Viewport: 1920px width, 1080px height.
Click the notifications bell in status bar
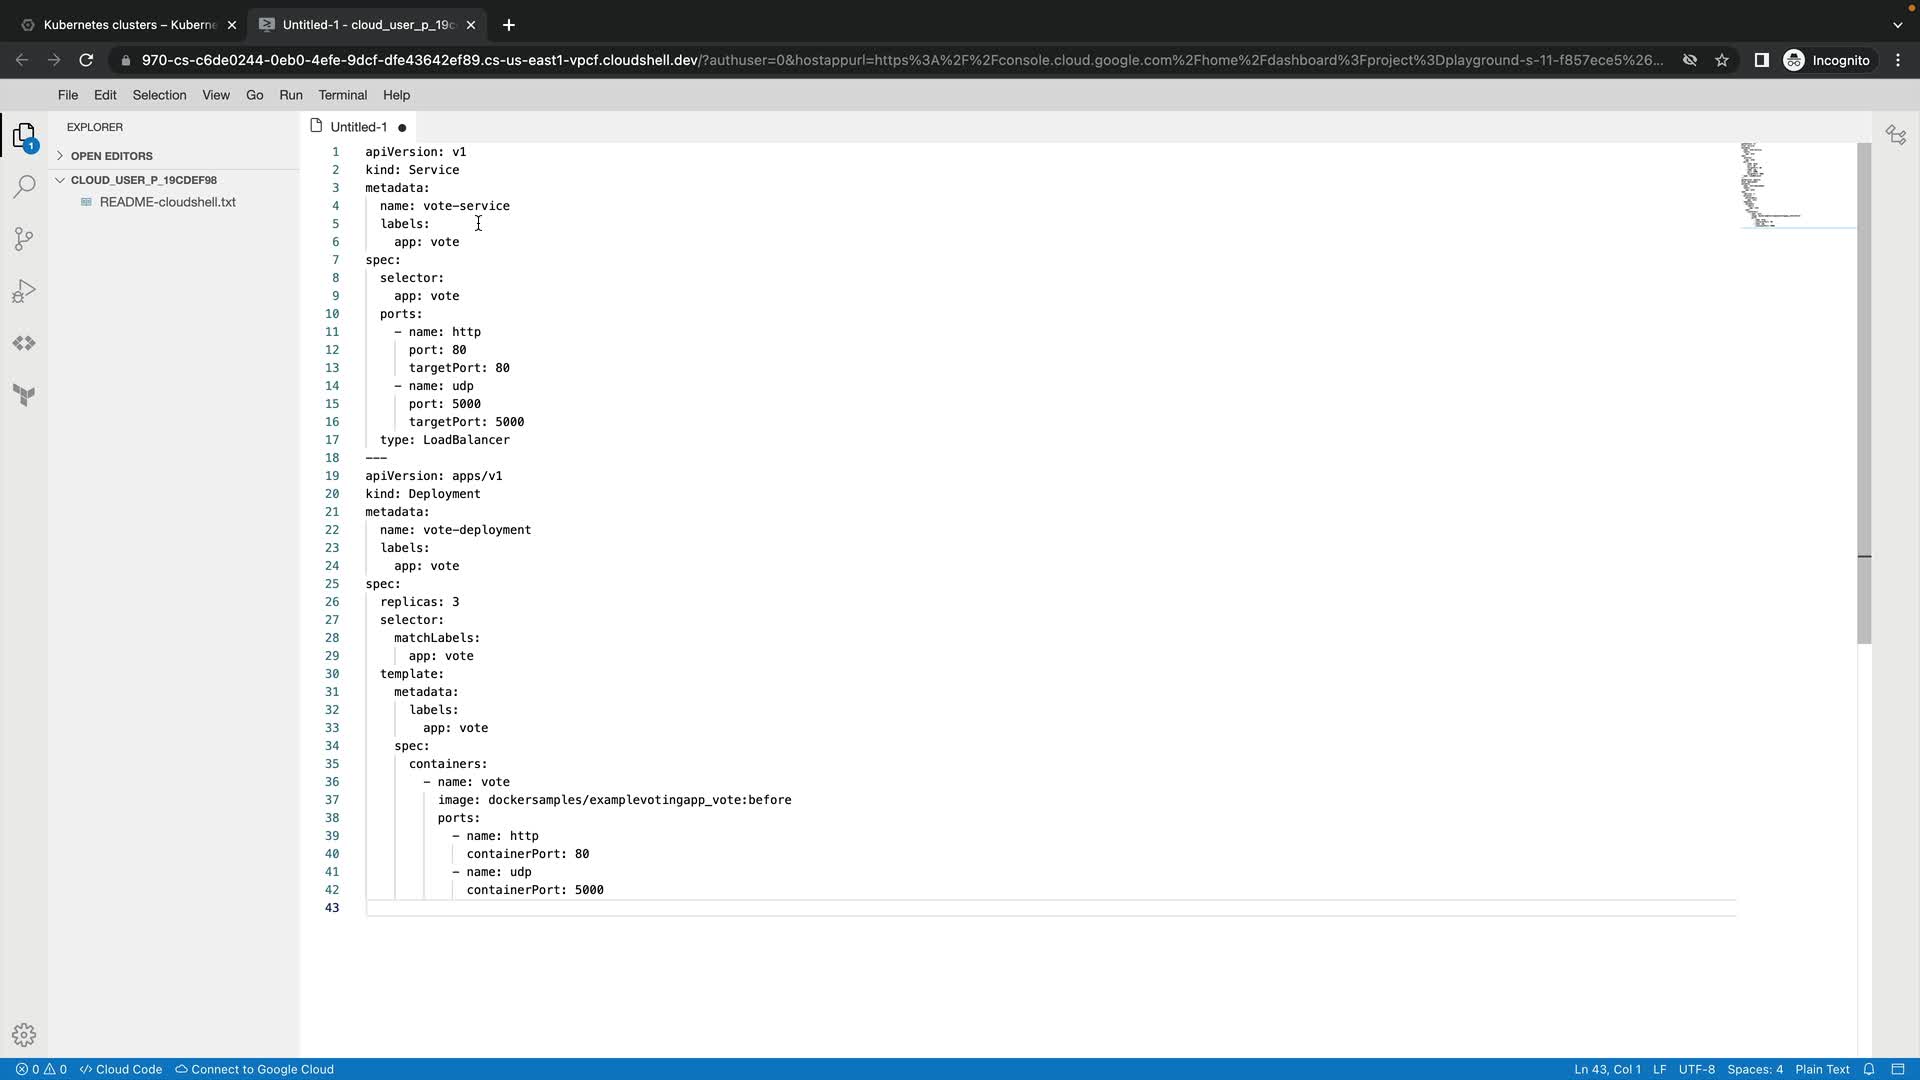coord(1868,1069)
